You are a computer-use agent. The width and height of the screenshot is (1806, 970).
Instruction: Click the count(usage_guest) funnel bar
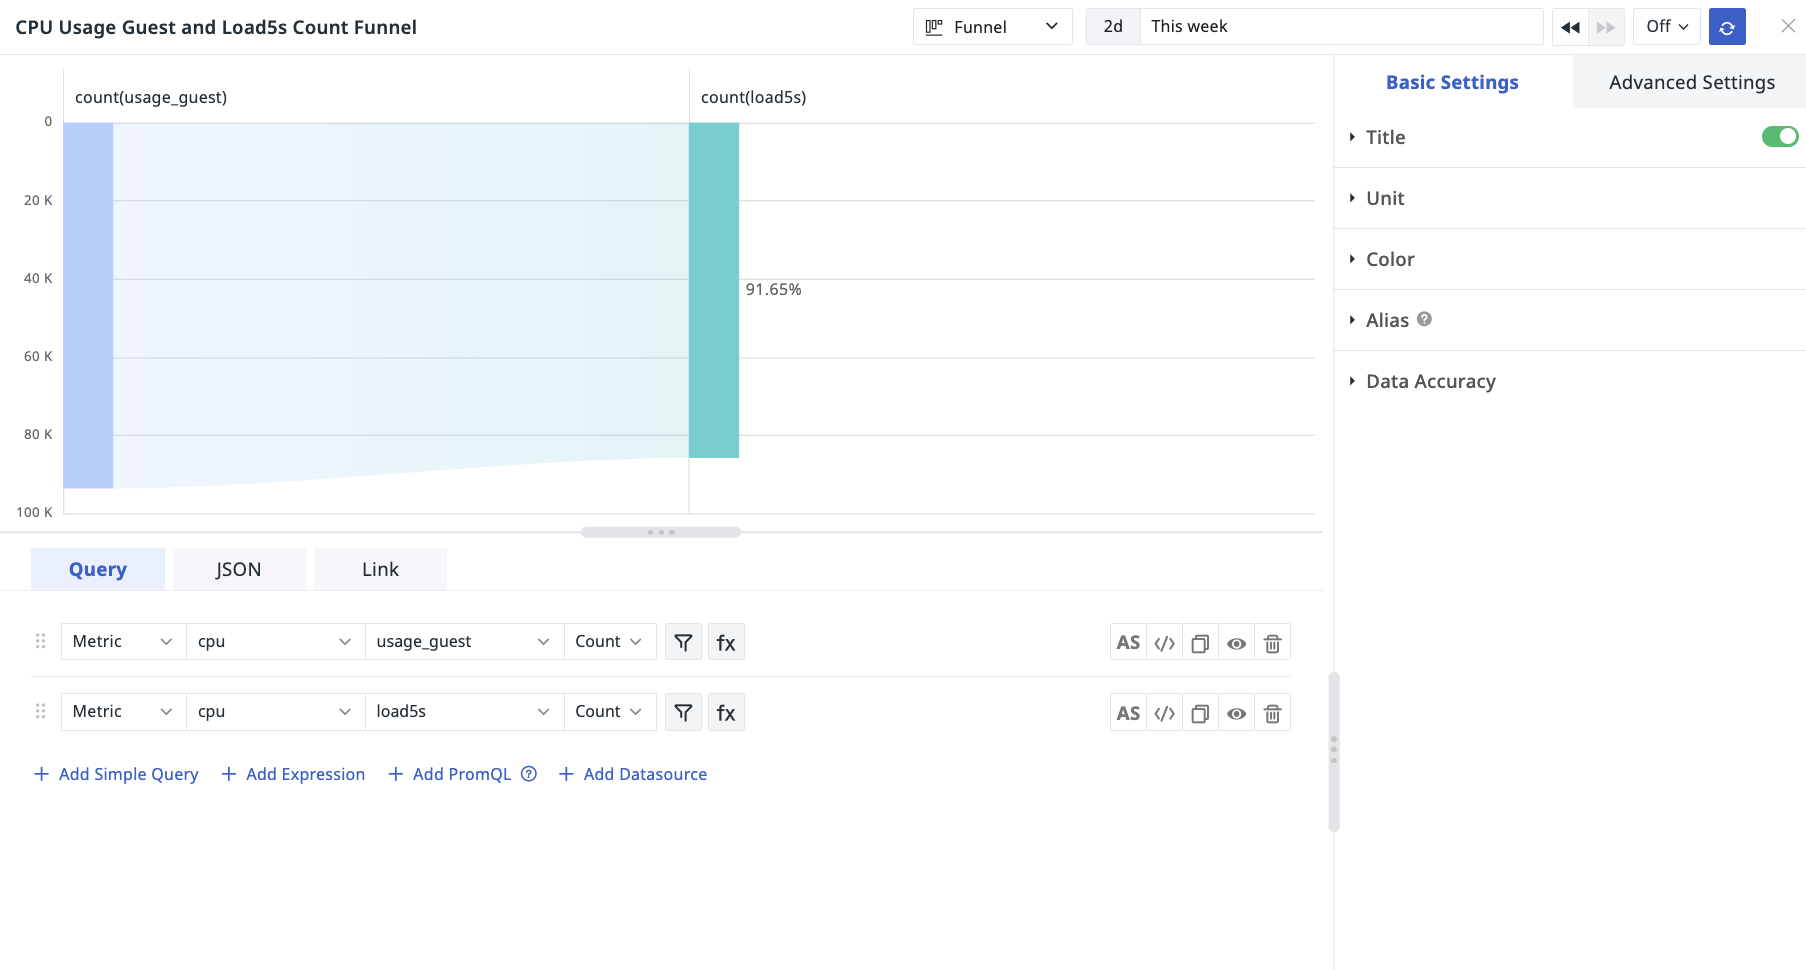88,305
